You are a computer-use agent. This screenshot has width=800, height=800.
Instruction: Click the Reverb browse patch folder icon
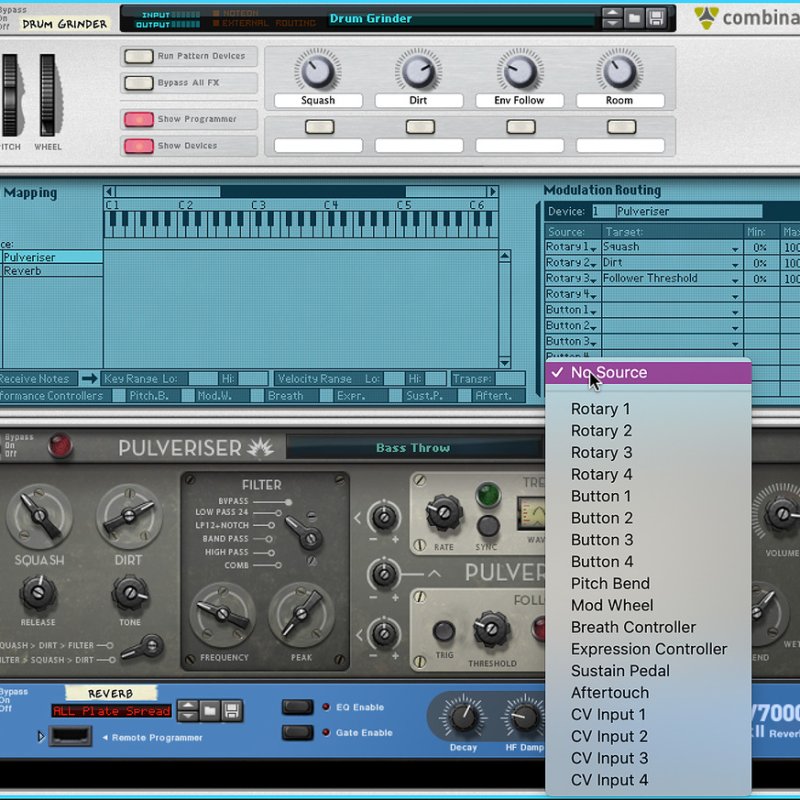click(210, 711)
